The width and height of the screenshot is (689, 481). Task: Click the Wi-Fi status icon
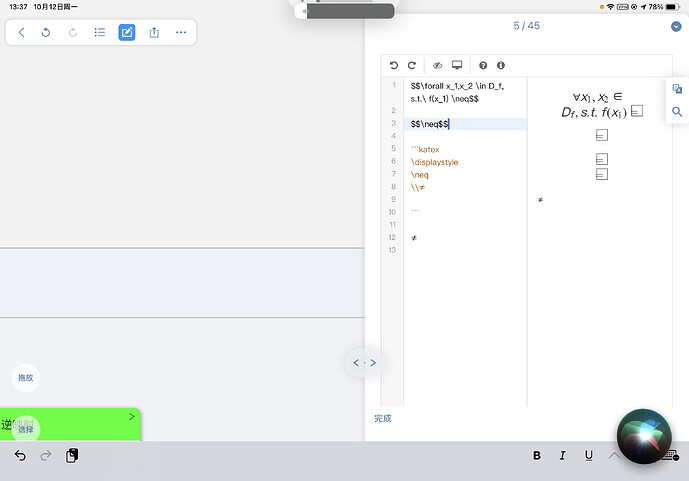tap(610, 7)
